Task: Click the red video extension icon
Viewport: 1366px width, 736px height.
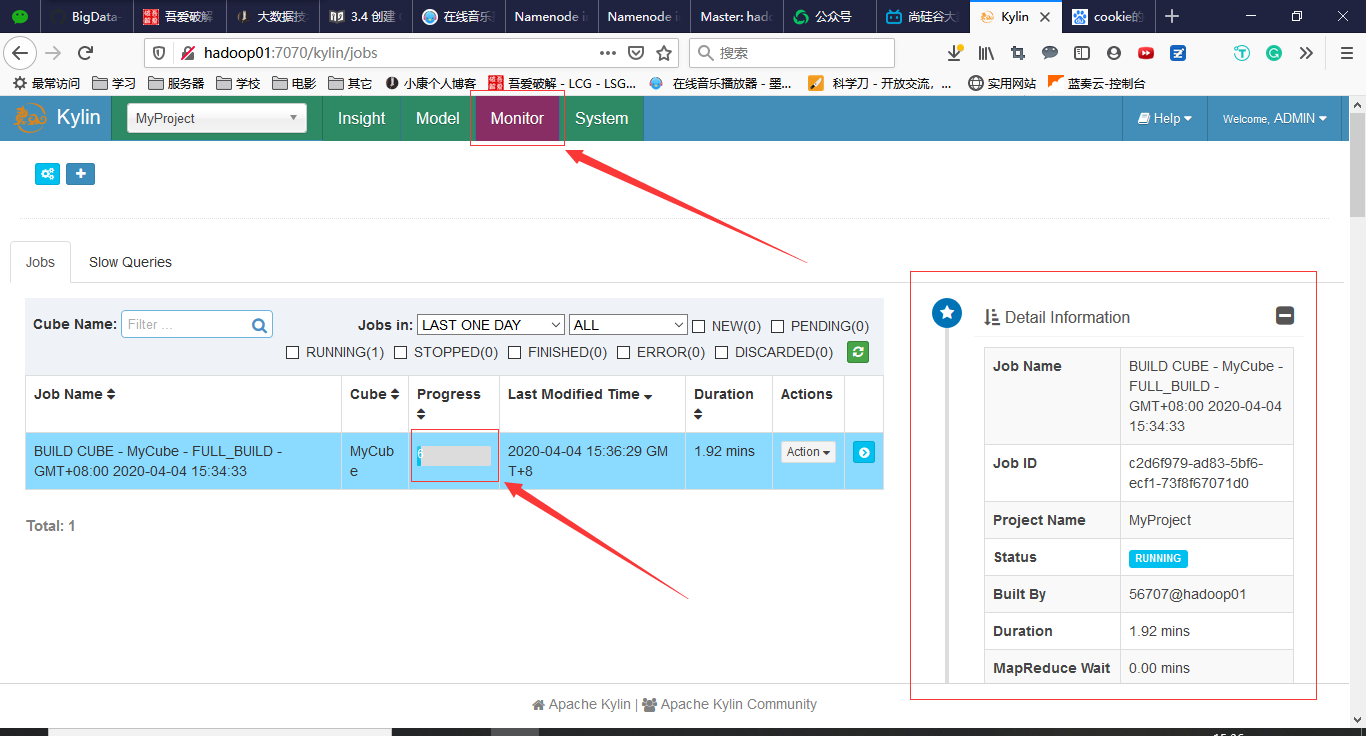Action: 1146,53
